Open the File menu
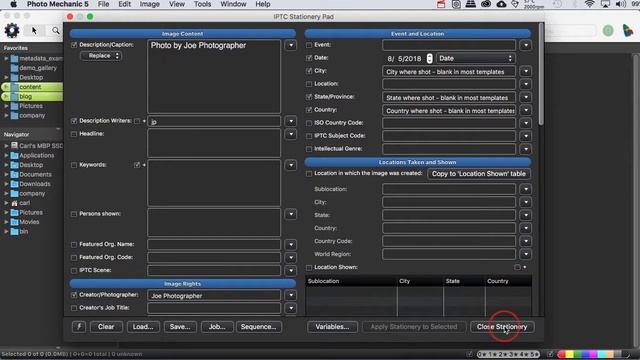The width and height of the screenshot is (640, 360). point(103,4)
